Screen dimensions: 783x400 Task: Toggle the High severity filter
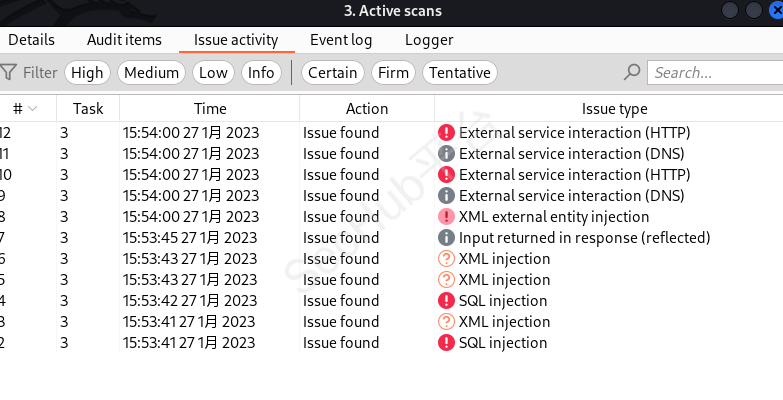click(x=87, y=72)
